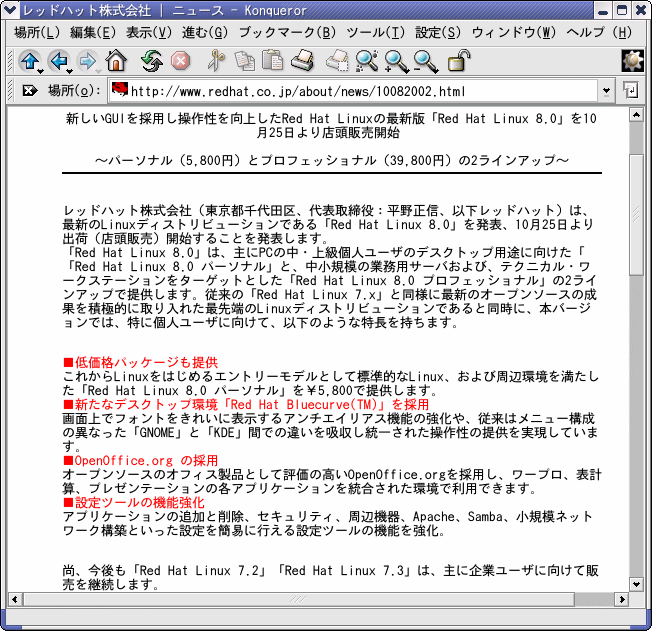Click the red heading about Red Hat Bluecurve(TM)
Viewport: 652px width, 631px height.
(x=246, y=404)
